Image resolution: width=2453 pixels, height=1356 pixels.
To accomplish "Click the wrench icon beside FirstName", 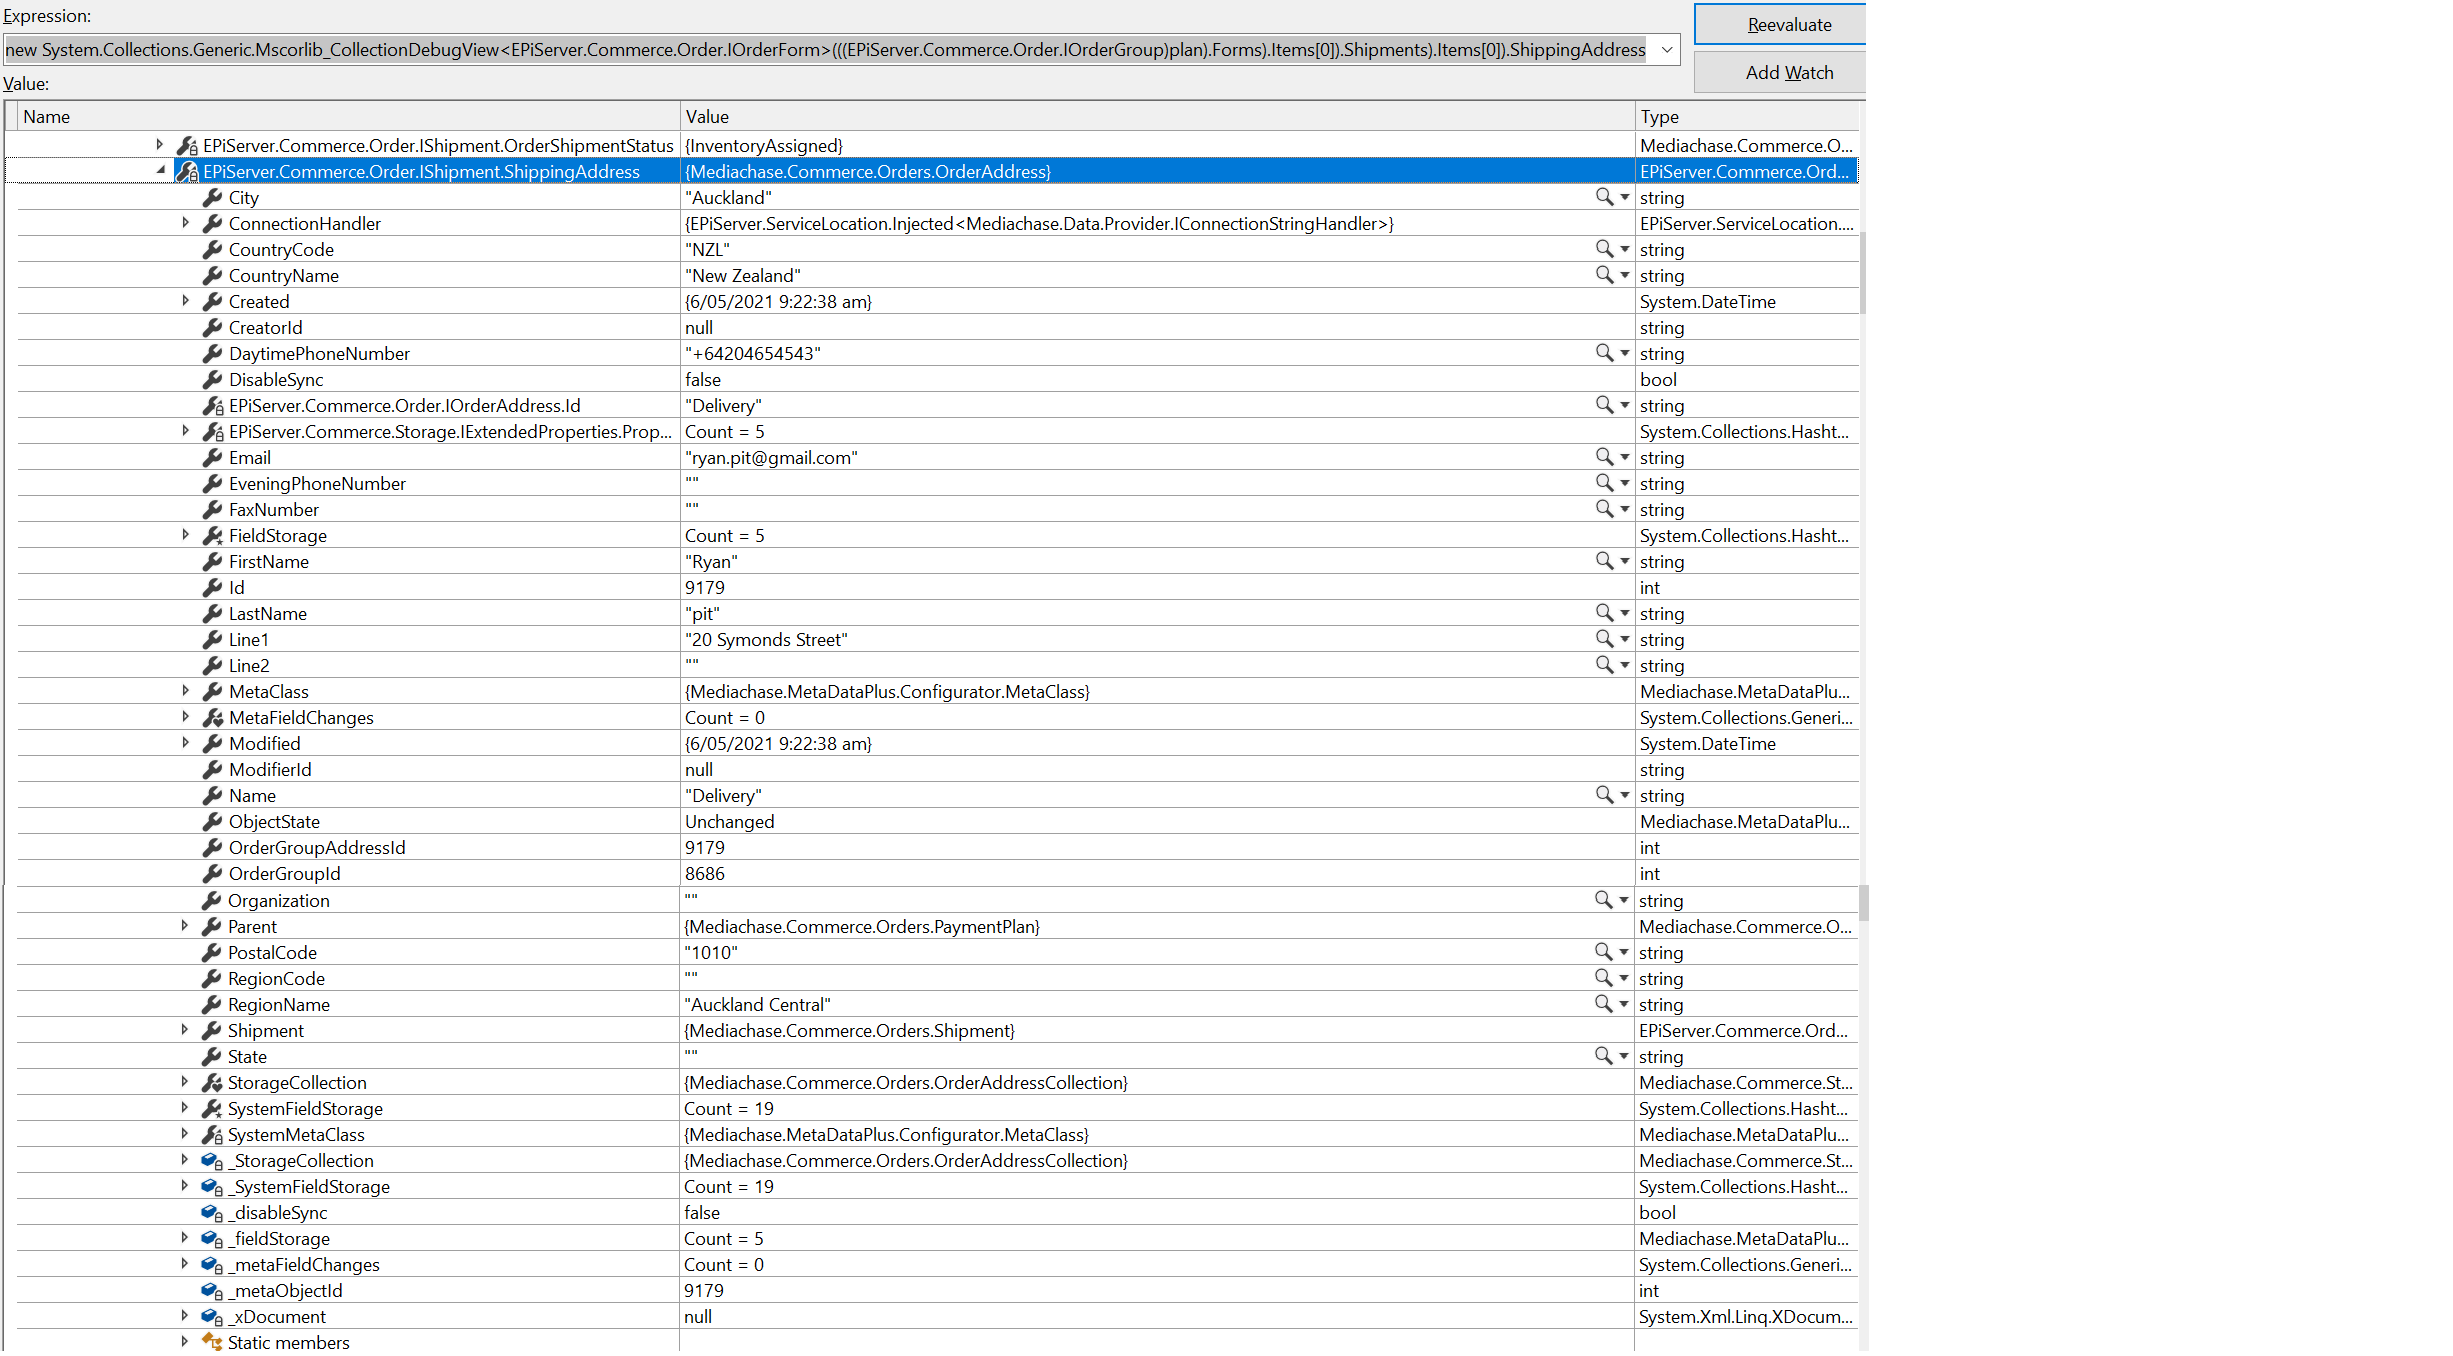I will (212, 562).
